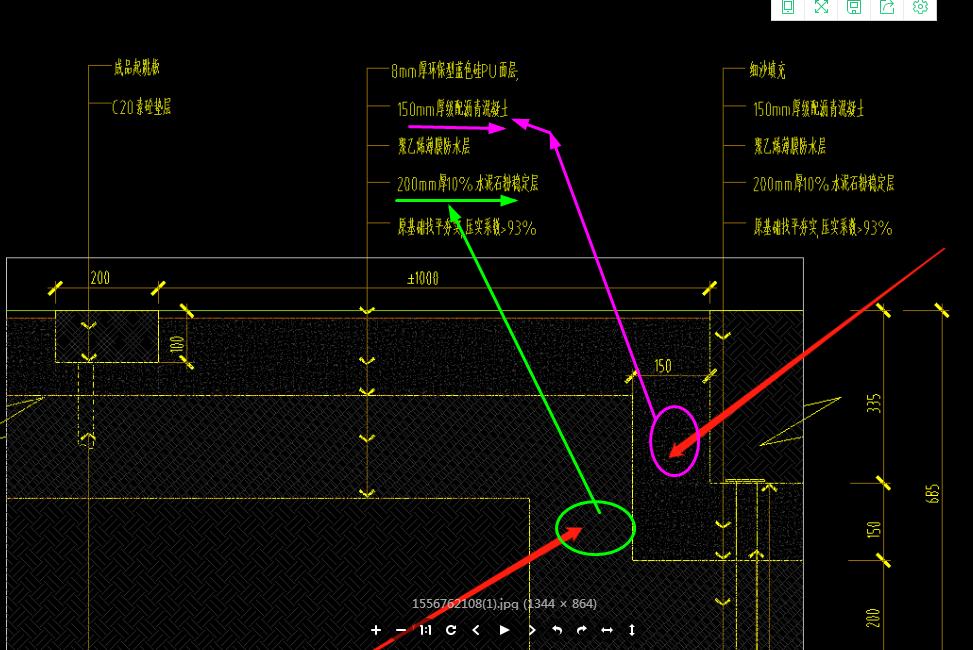The image size is (973, 650).
Task: Share the image via export icon
Action: [x=887, y=7]
